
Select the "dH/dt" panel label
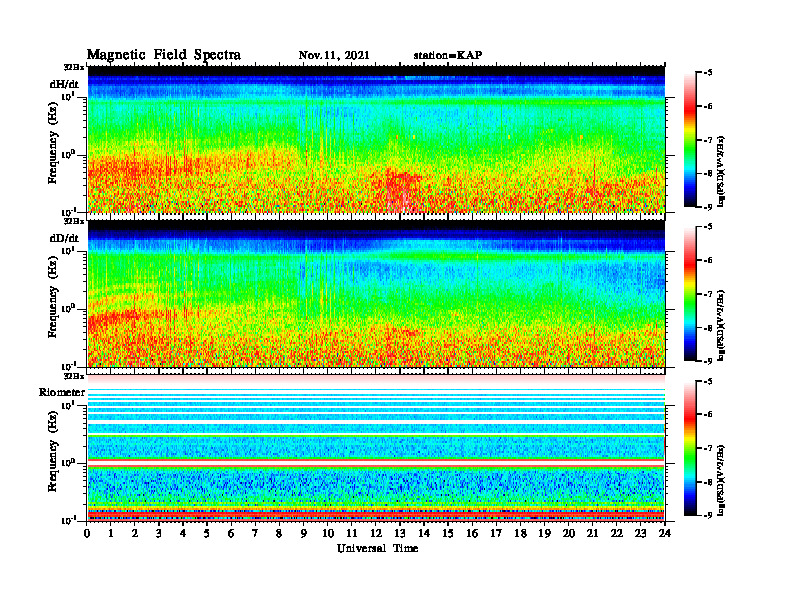coord(64,84)
